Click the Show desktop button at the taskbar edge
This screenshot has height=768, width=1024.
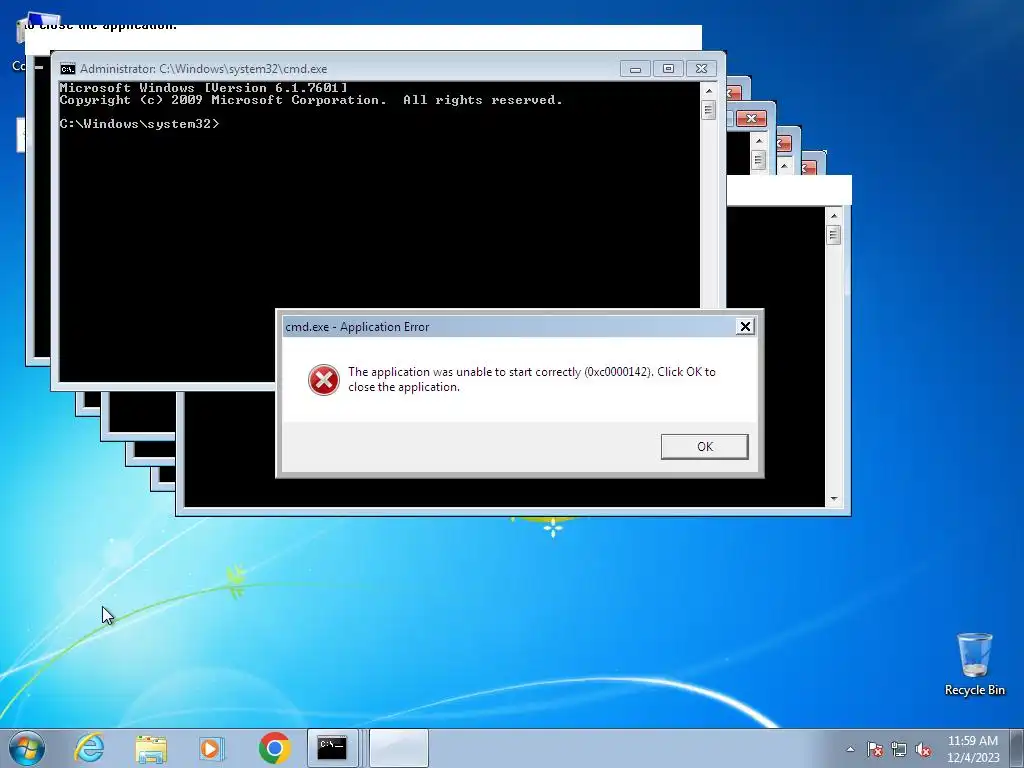click(1017, 748)
